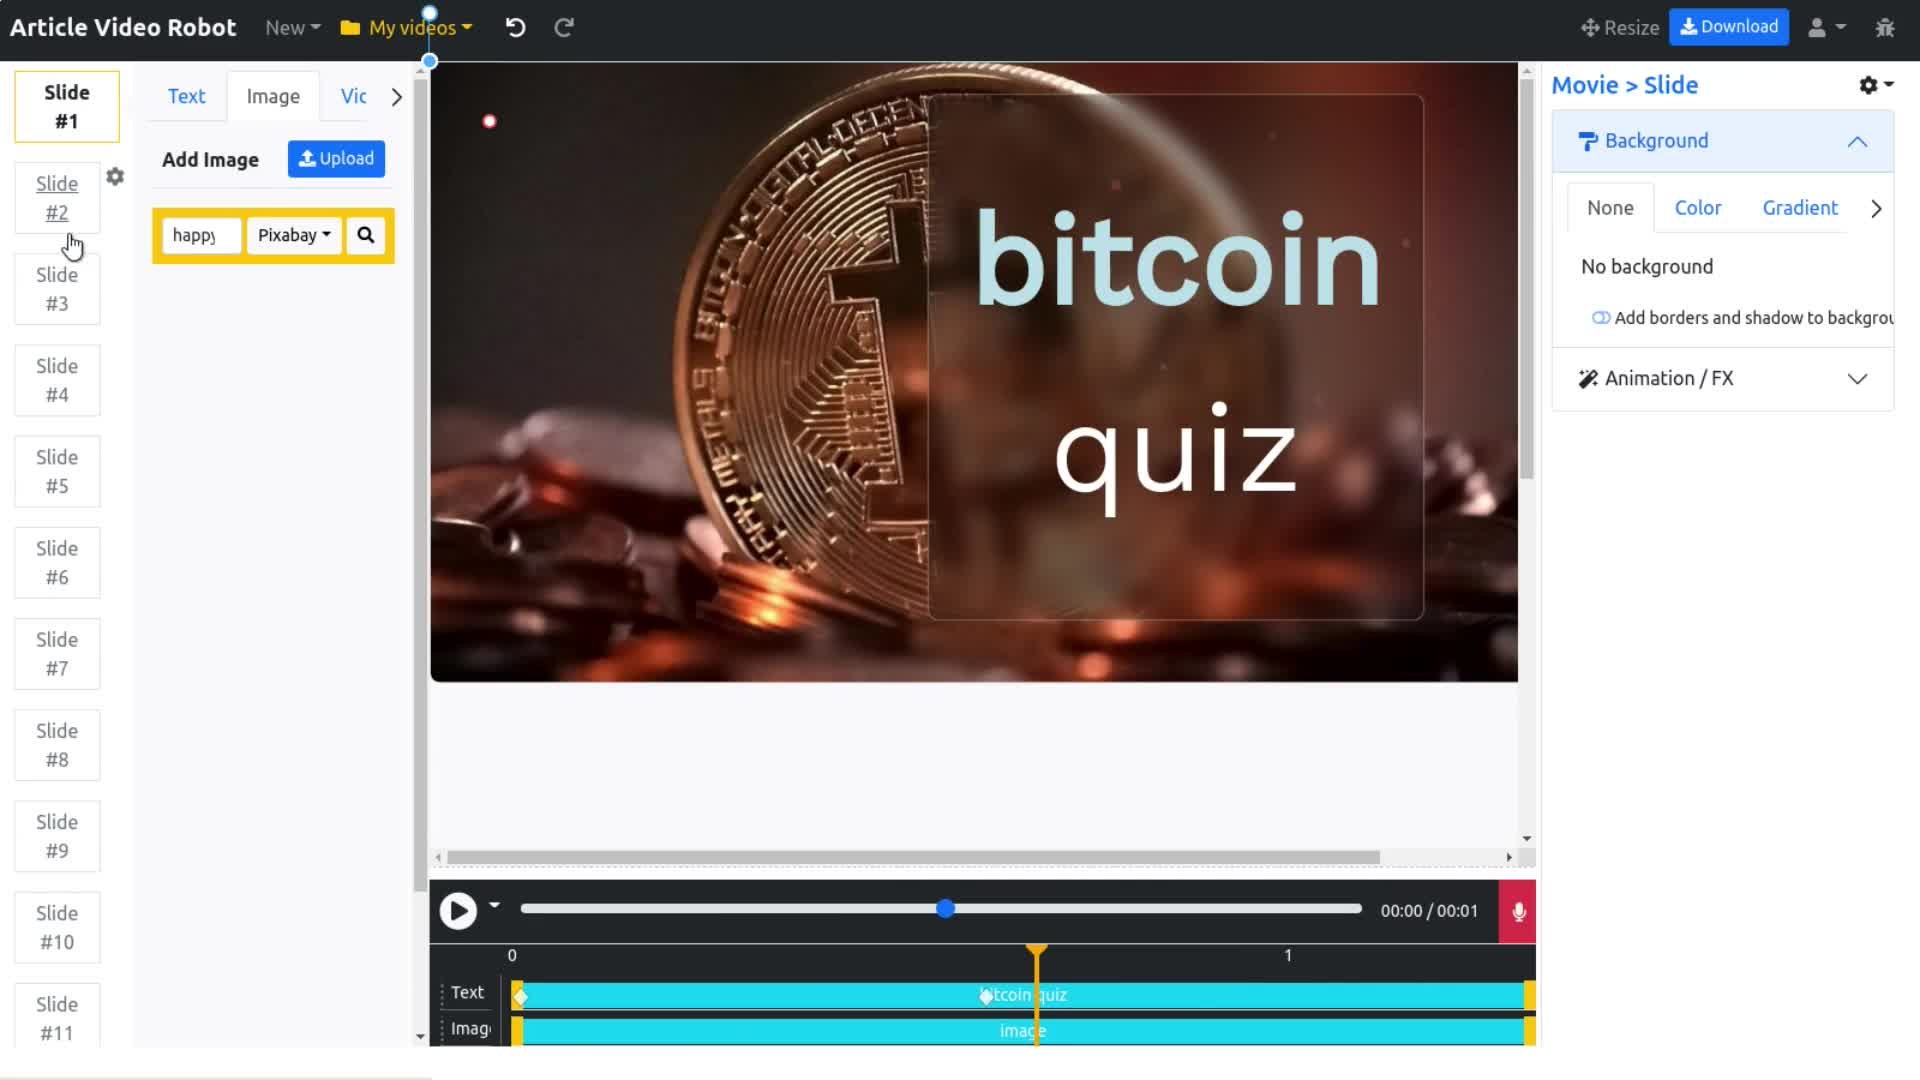Click the microphone recording icon
The image size is (1920, 1080).
(x=1518, y=910)
